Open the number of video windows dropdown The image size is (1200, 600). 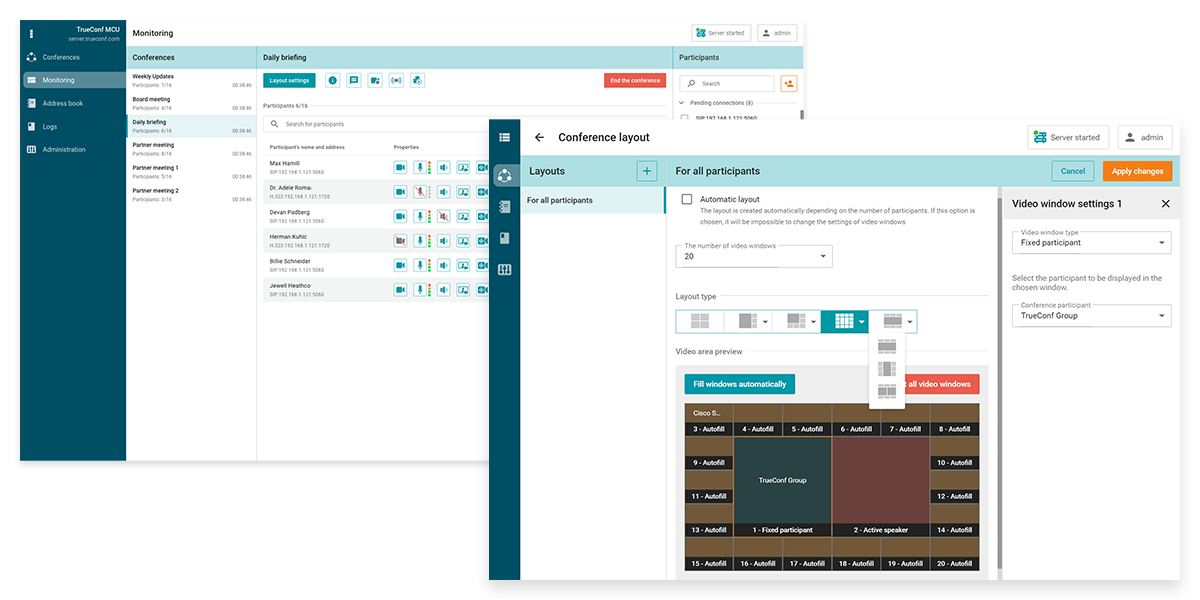click(x=754, y=256)
